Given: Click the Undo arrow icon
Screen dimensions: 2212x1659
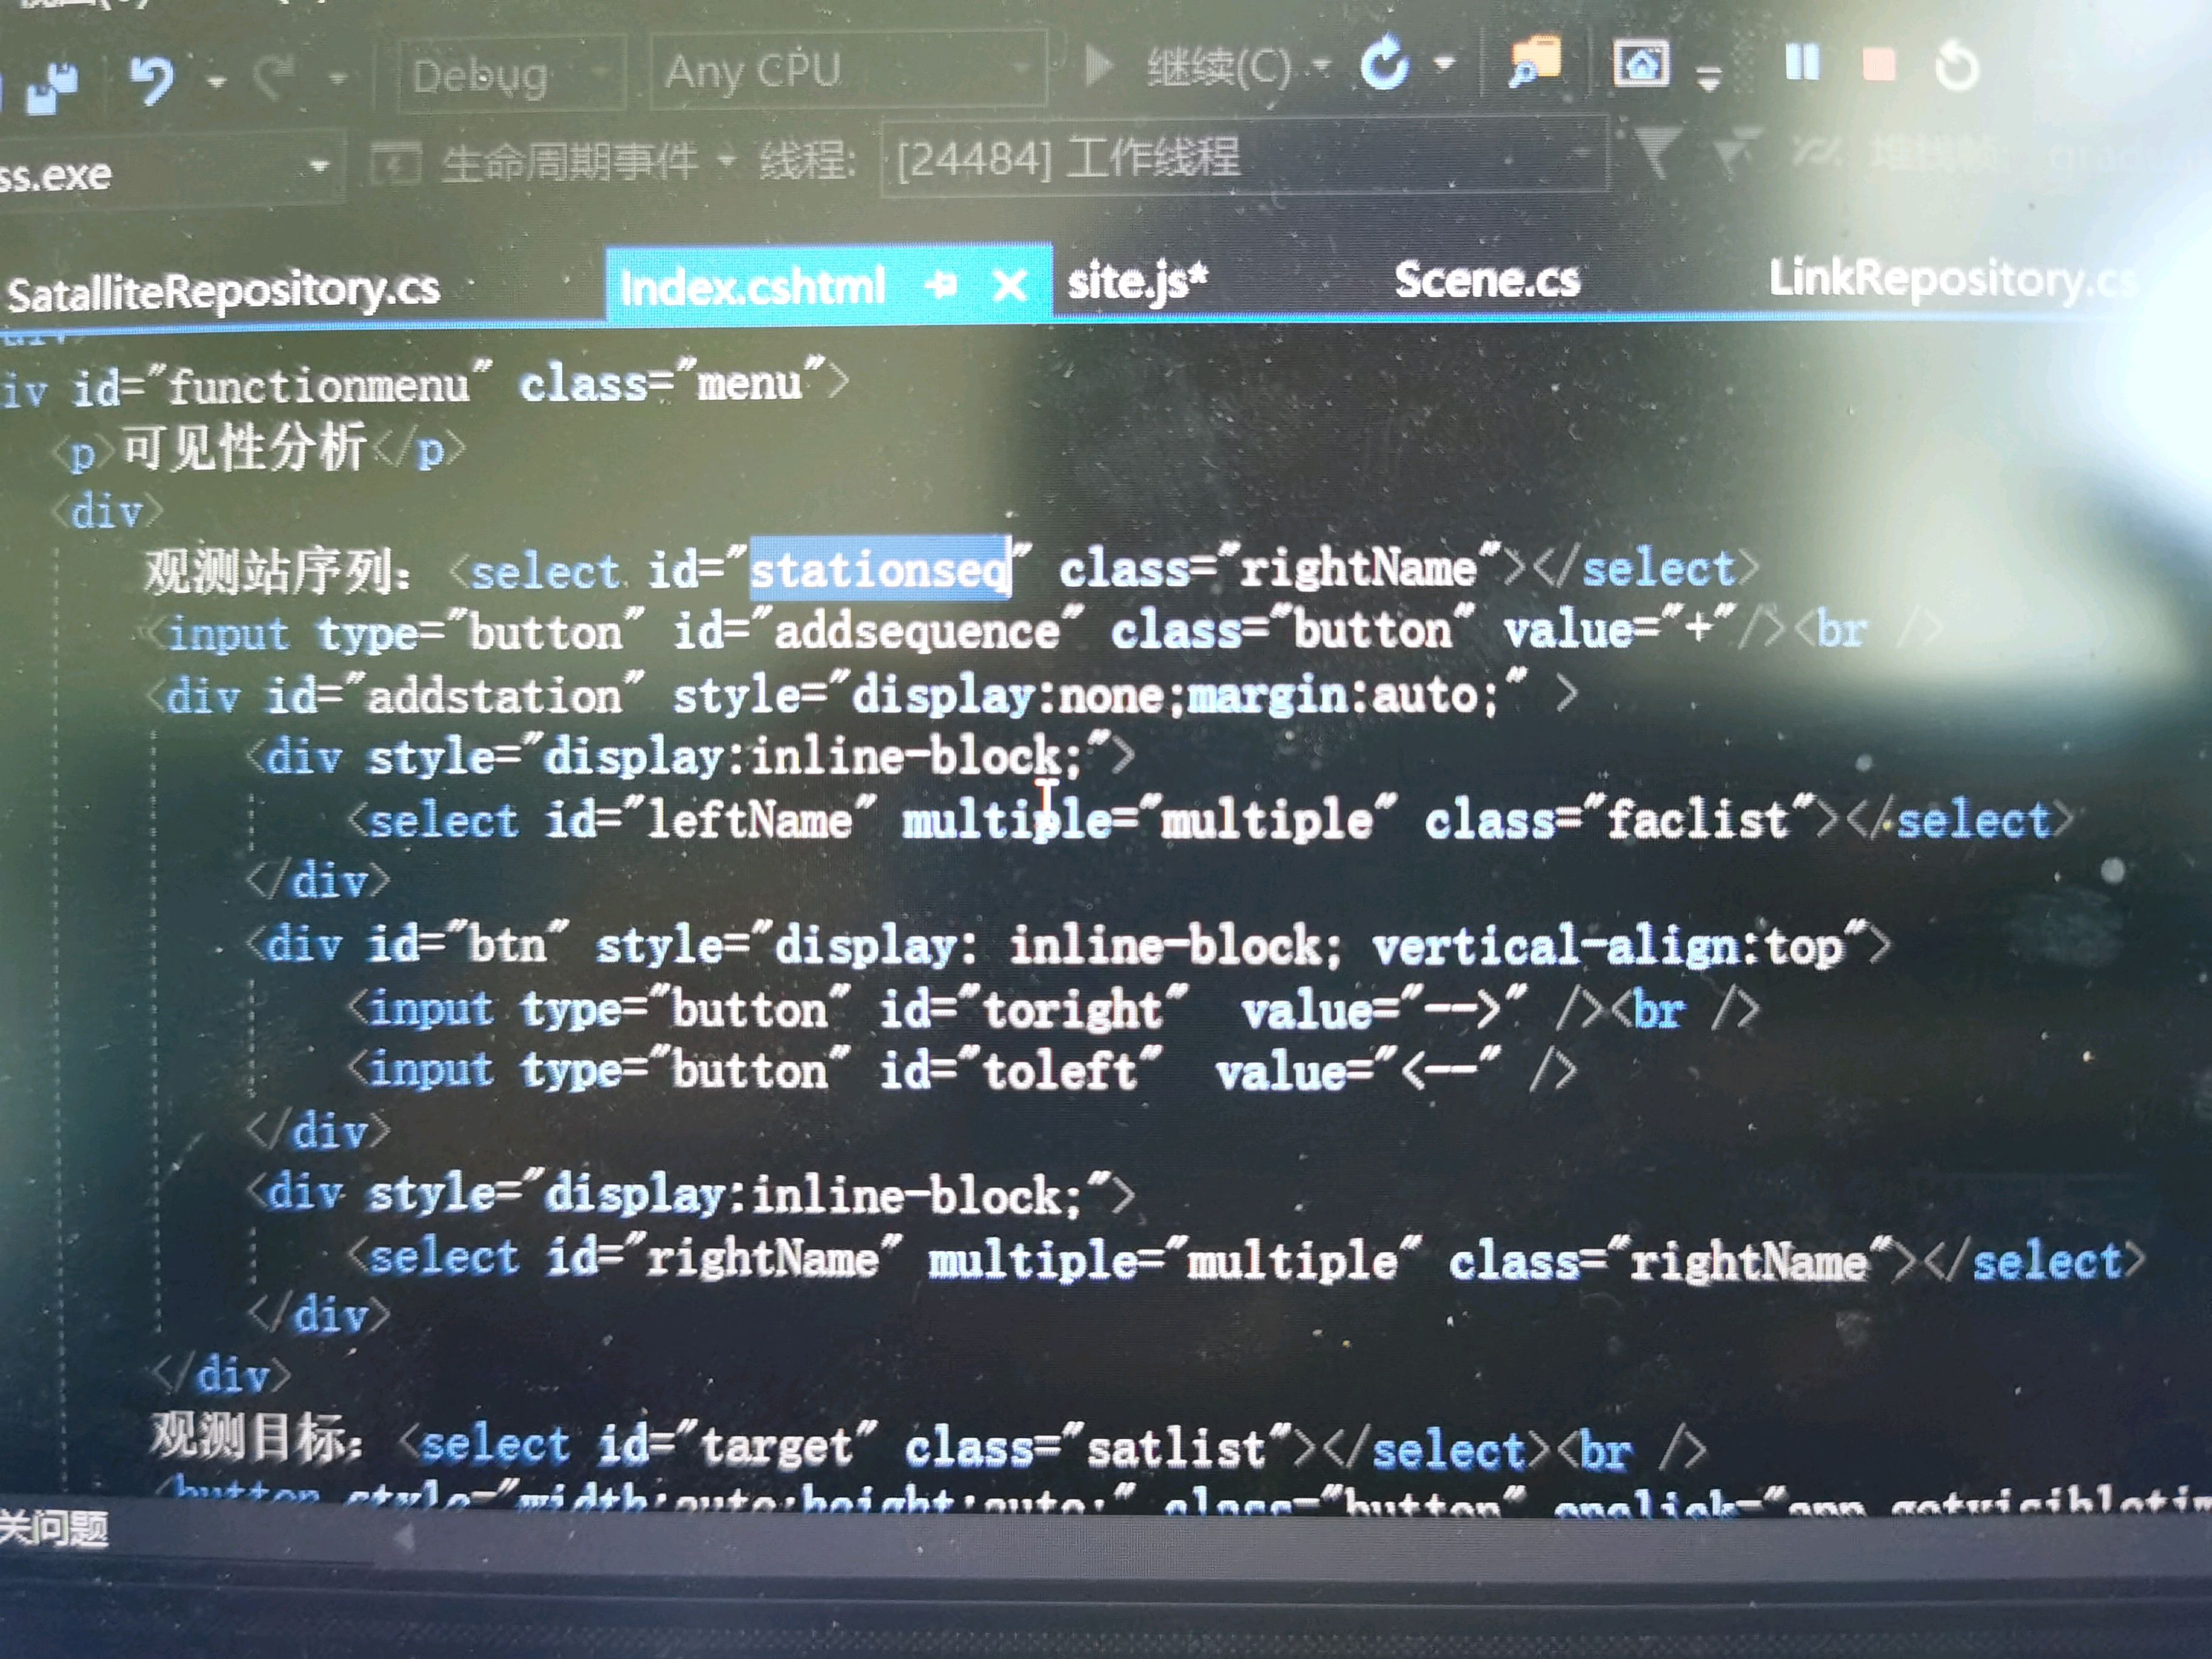Looking at the screenshot, I should tap(152, 80).
